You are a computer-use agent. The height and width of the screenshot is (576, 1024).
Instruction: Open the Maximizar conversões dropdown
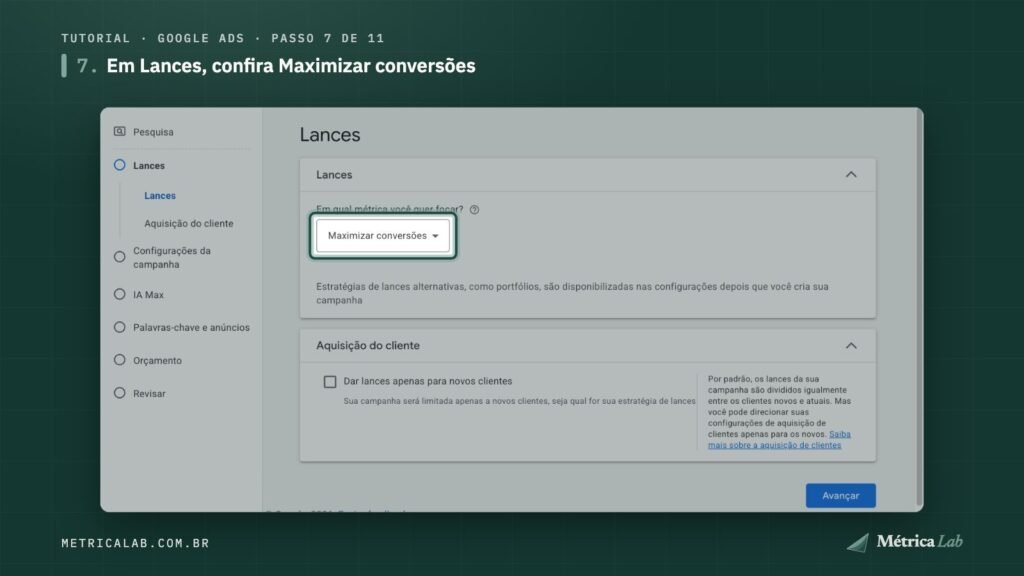(x=383, y=236)
